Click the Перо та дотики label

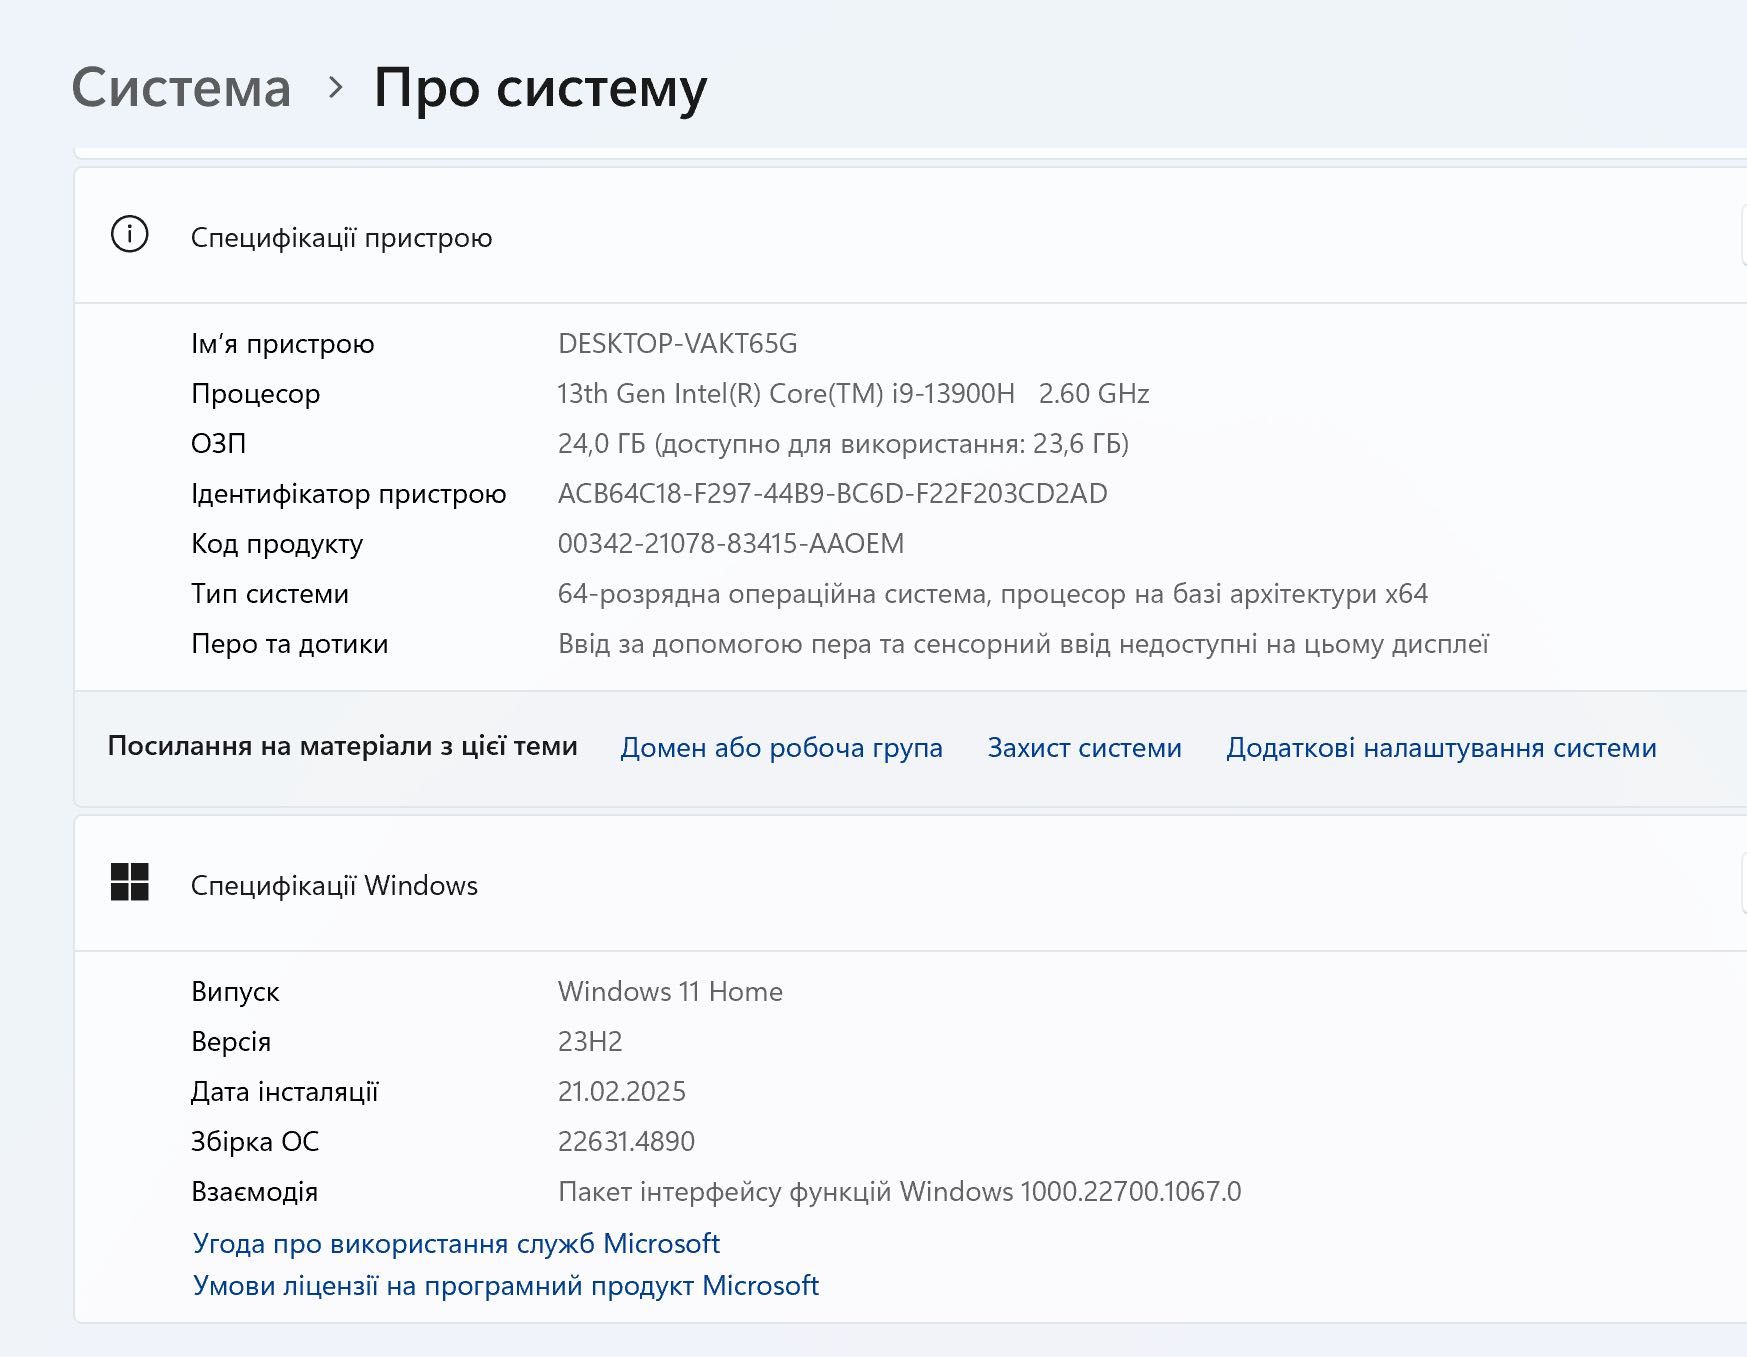pyautogui.click(x=289, y=644)
